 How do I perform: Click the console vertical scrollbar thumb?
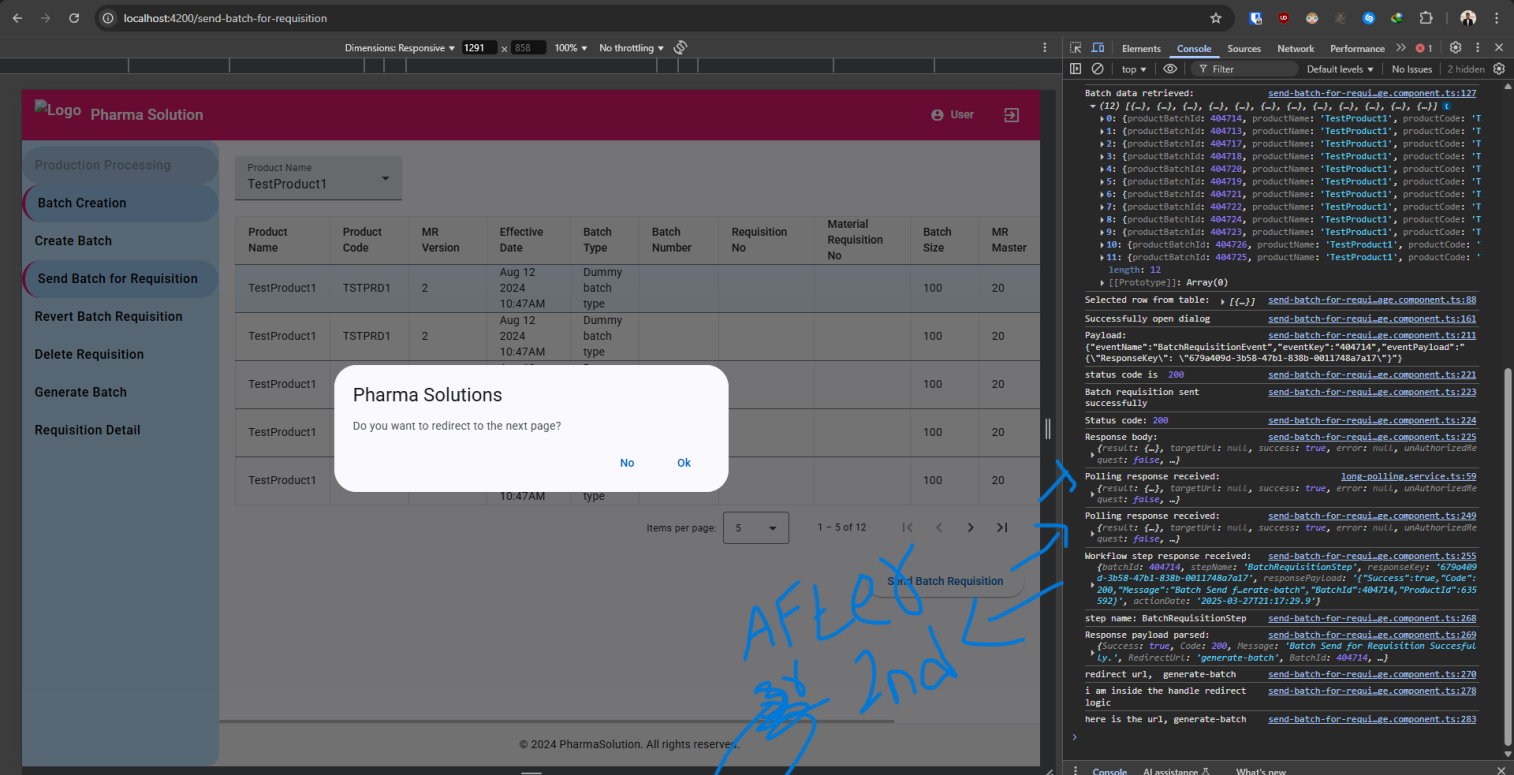click(1509, 558)
